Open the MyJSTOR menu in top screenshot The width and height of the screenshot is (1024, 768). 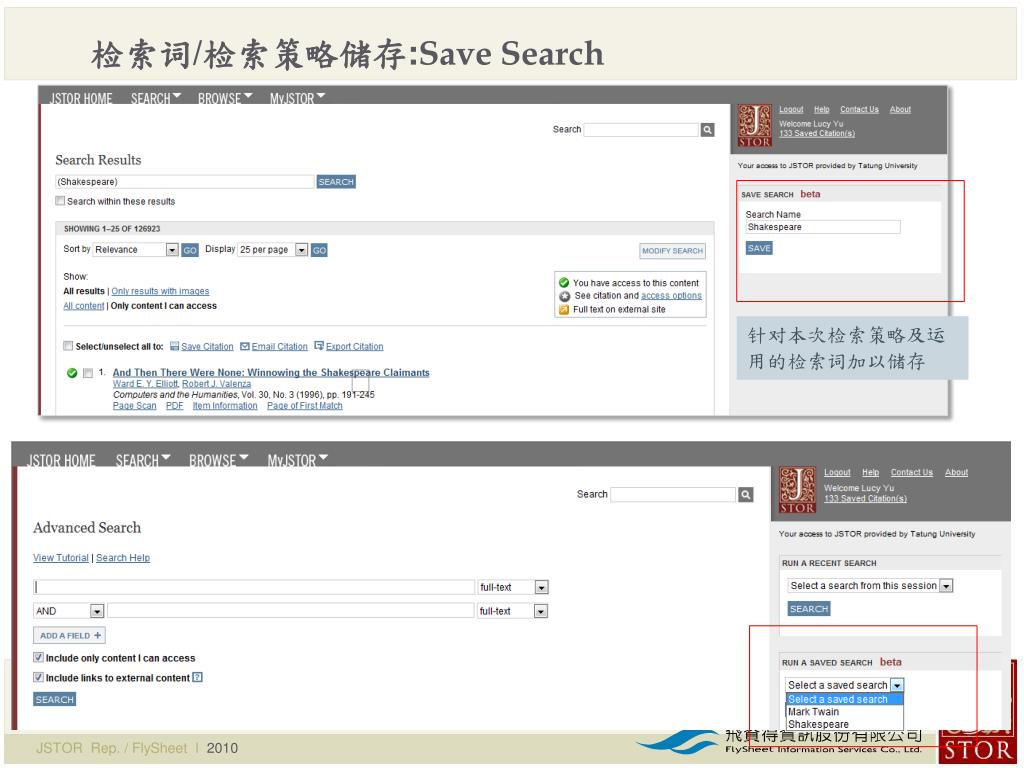click(x=297, y=99)
